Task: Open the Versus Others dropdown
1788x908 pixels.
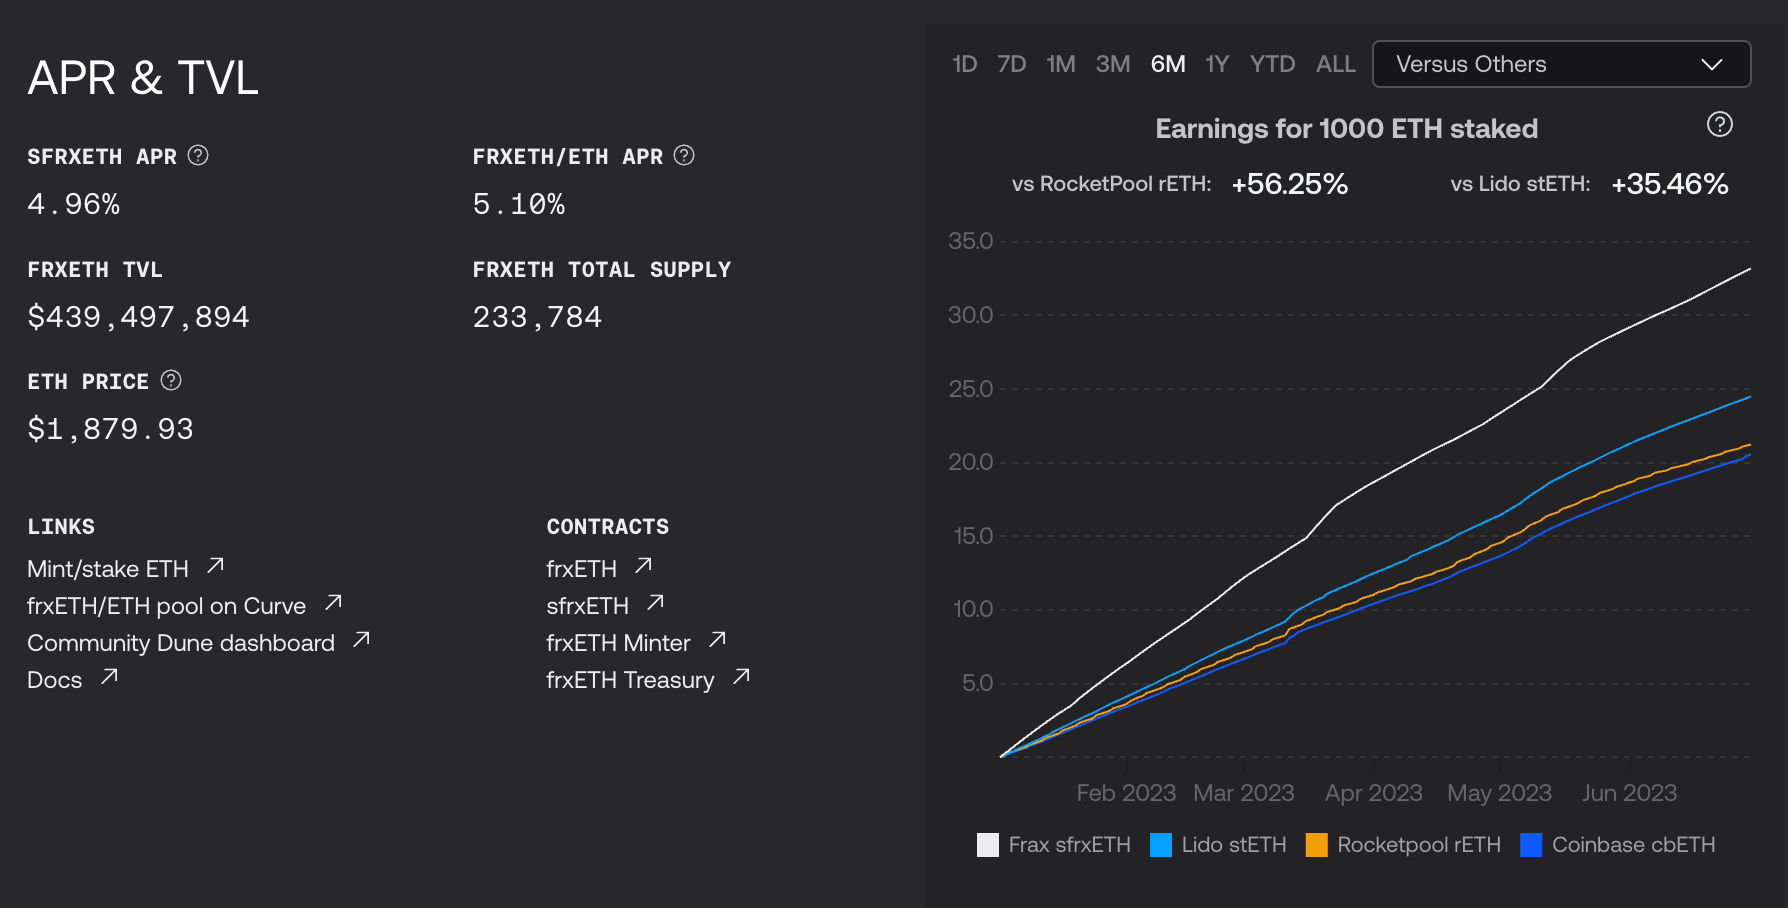Action: 1561,64
